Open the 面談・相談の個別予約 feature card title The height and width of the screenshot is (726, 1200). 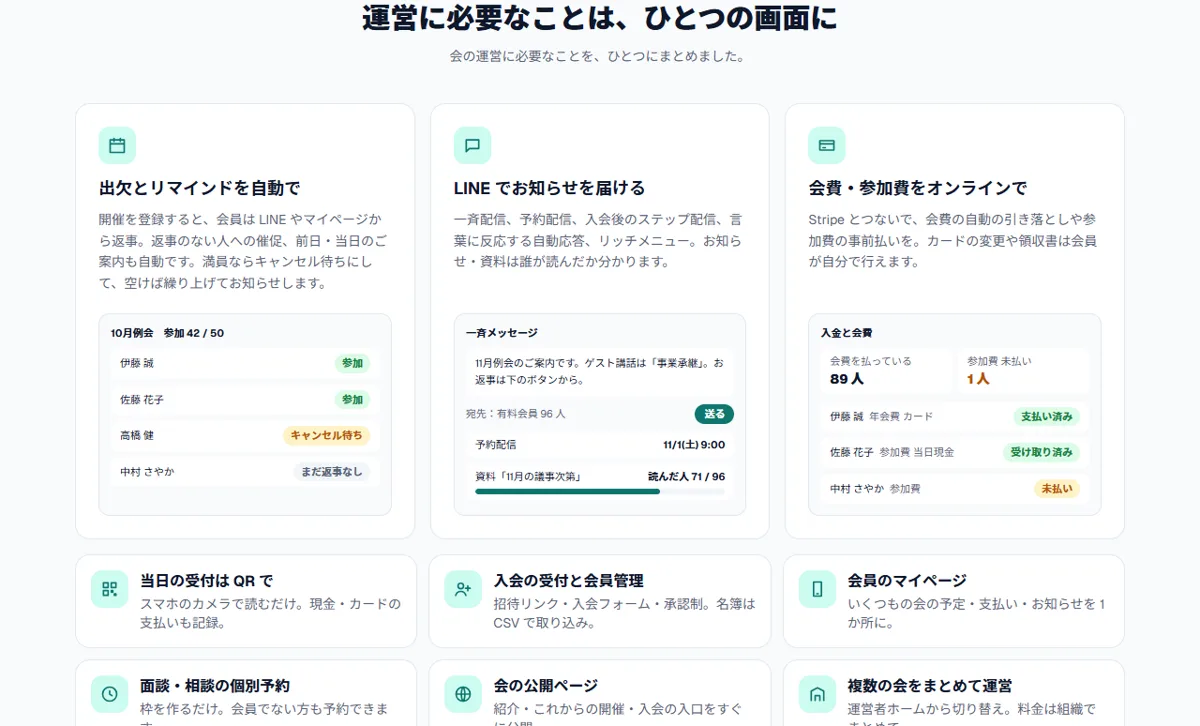click(x=215, y=685)
